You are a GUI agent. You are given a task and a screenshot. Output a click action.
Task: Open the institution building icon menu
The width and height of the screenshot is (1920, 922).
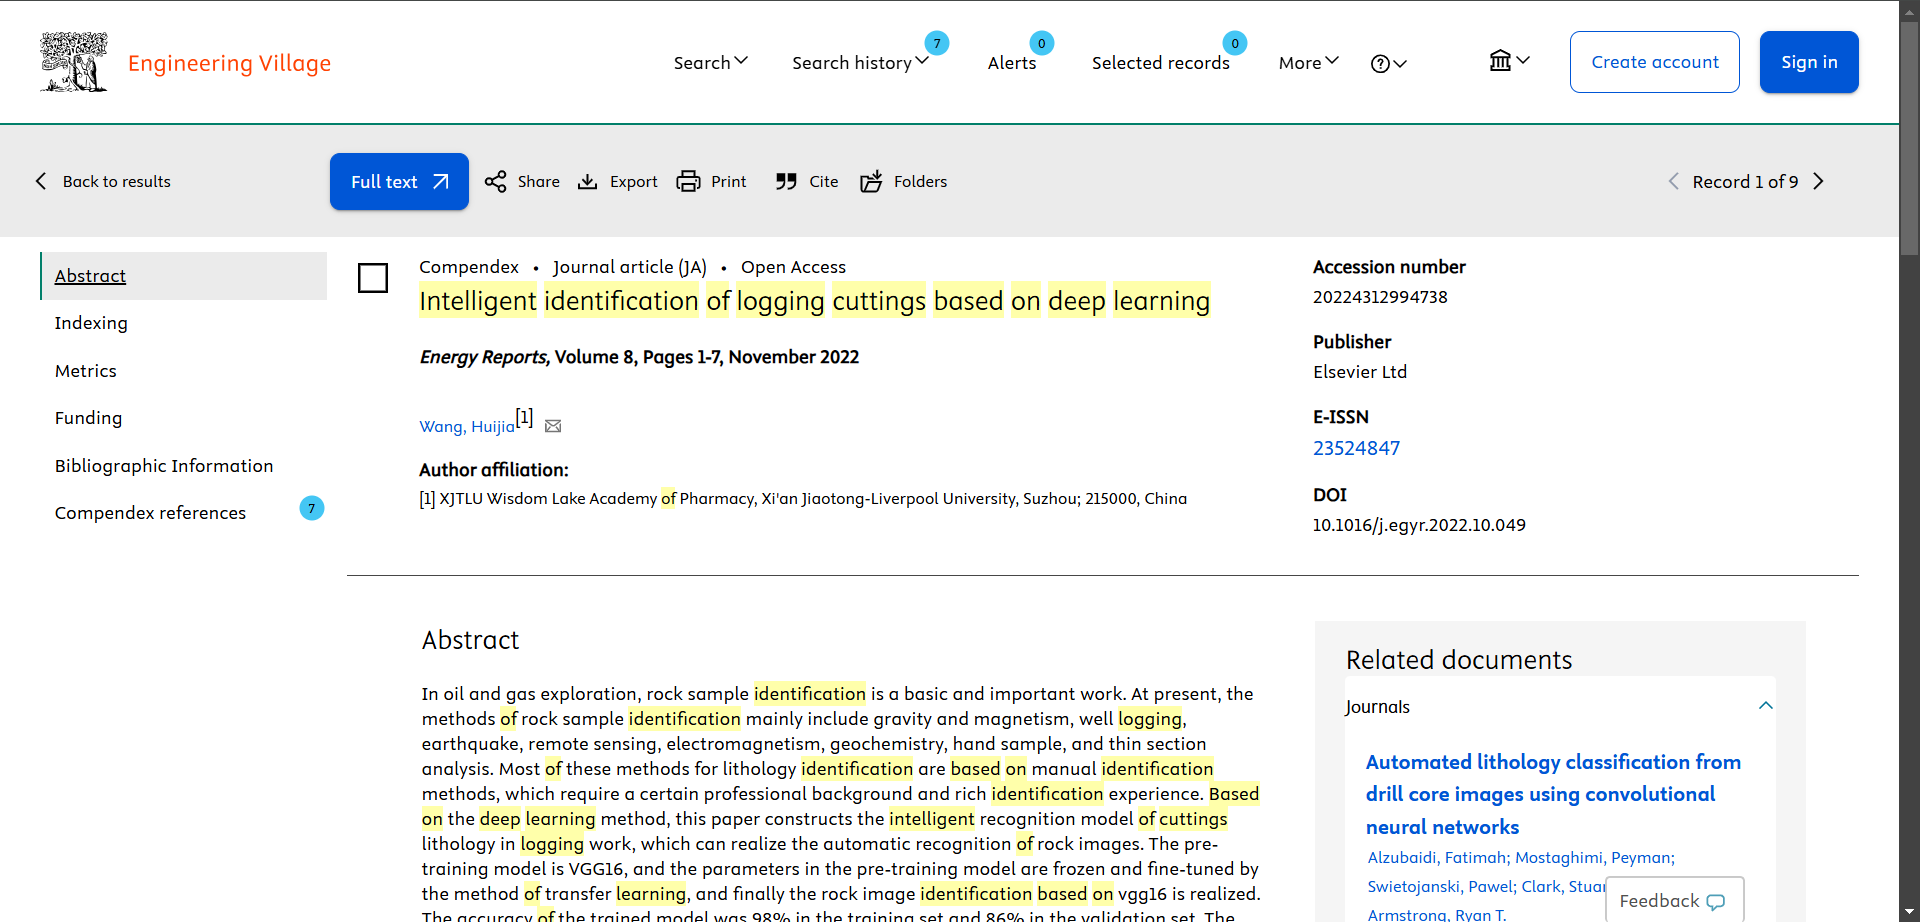click(x=1509, y=61)
